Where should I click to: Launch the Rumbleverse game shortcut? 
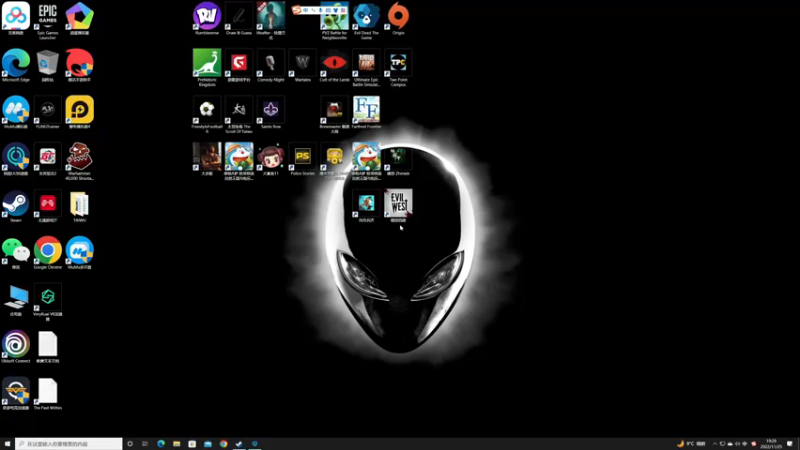coord(207,16)
